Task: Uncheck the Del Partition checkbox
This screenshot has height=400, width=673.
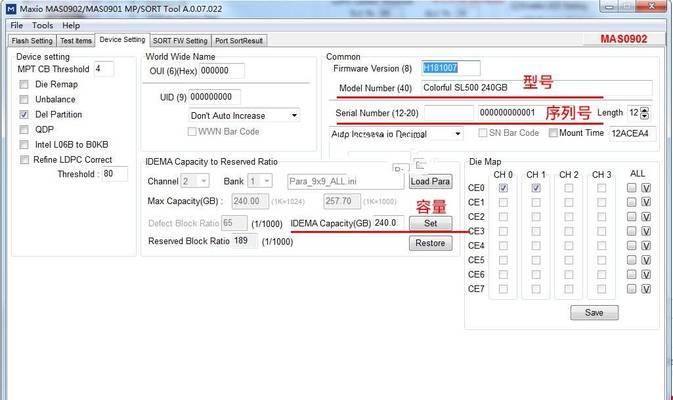Action: point(24,115)
